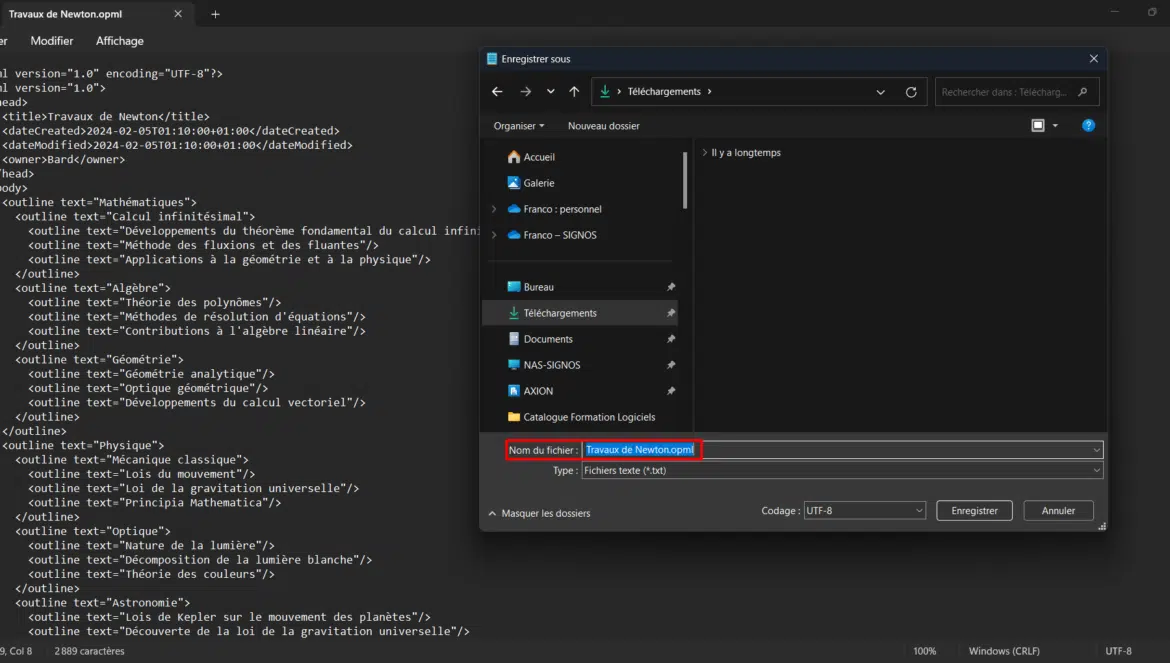Click the Back arrow in the save dialog

click(497, 92)
